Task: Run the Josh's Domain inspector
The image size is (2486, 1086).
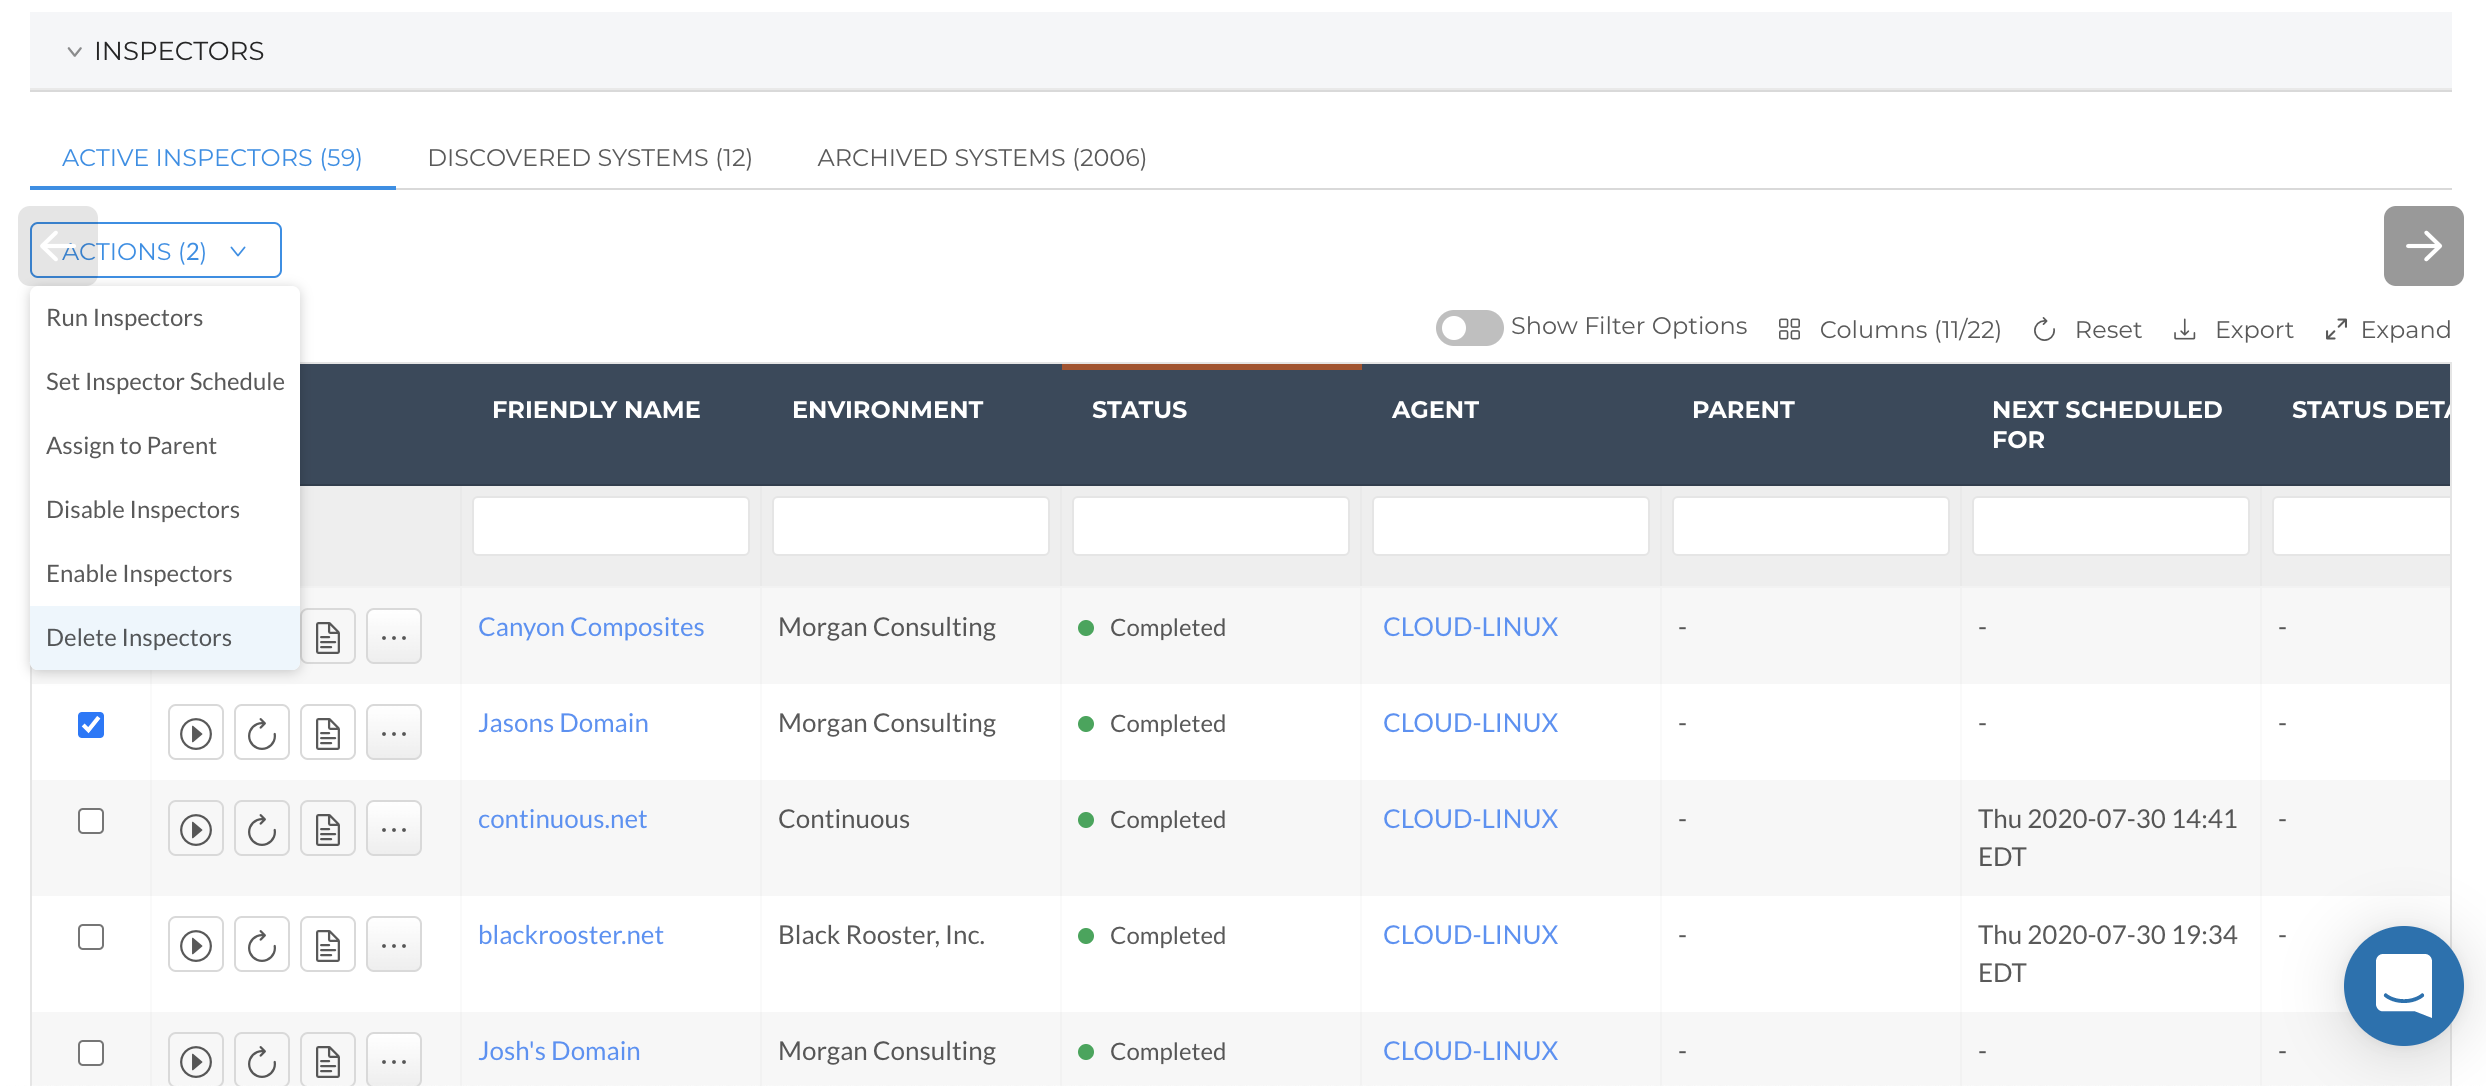Action: pyautogui.click(x=195, y=1060)
